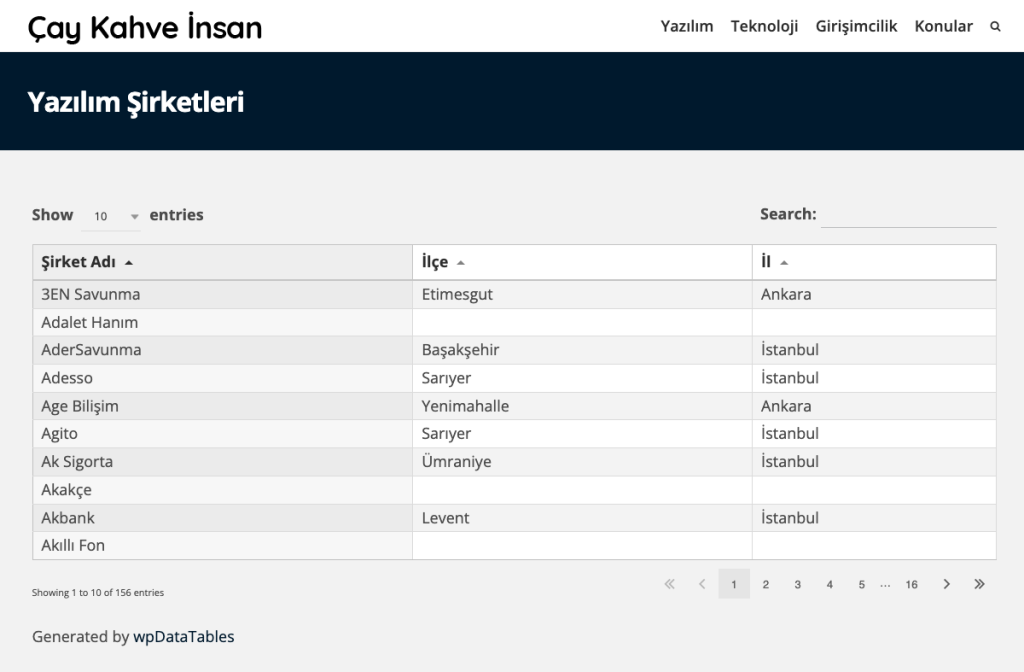Image resolution: width=1024 pixels, height=672 pixels.
Task: Click the Akıllı Fon cell
Action: [223, 545]
